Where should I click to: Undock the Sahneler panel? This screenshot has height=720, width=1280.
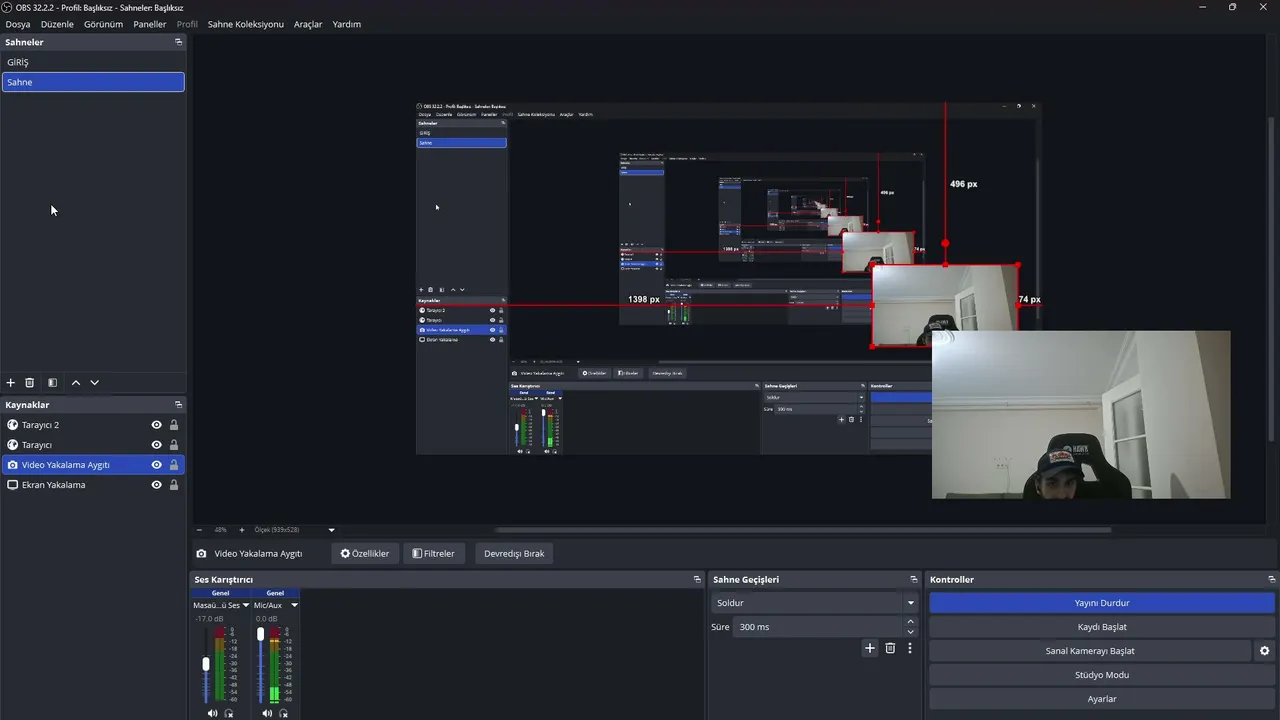(x=179, y=42)
